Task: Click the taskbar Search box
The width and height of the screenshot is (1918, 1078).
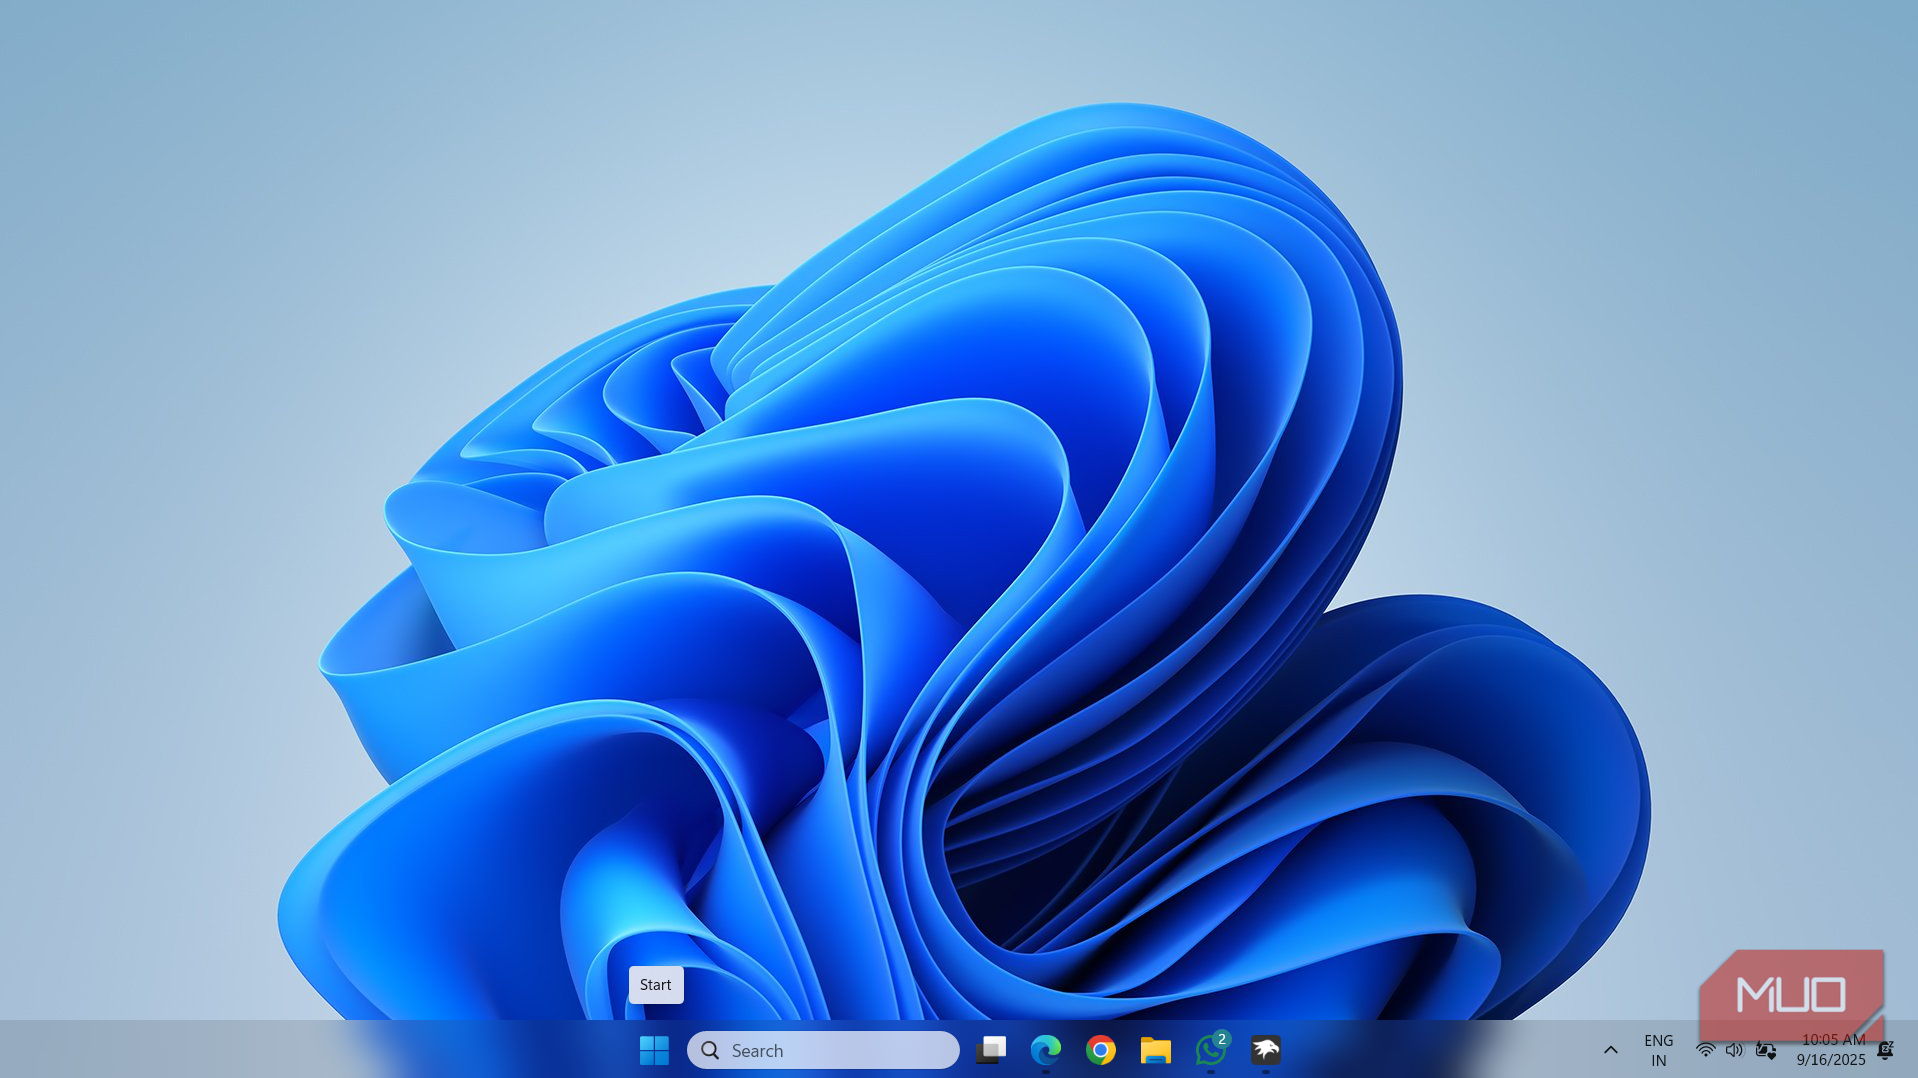Action: coord(822,1050)
